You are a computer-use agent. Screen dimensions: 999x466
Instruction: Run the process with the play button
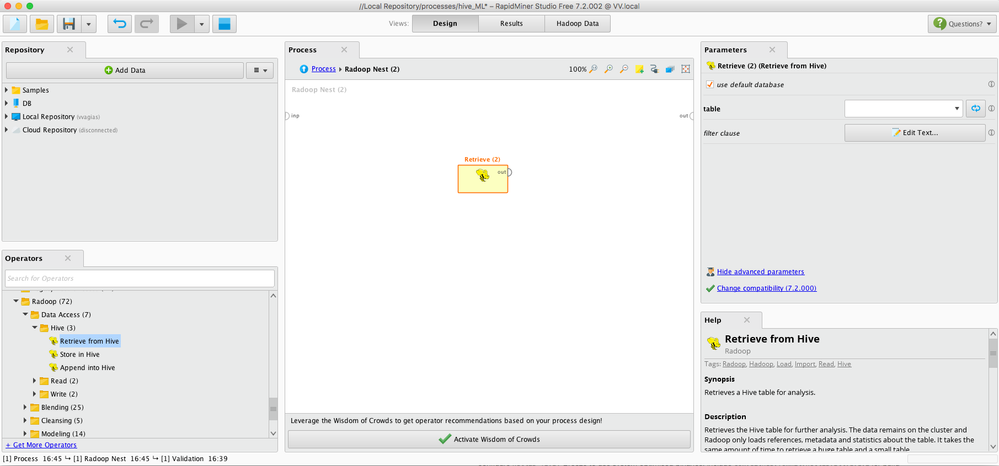[182, 24]
